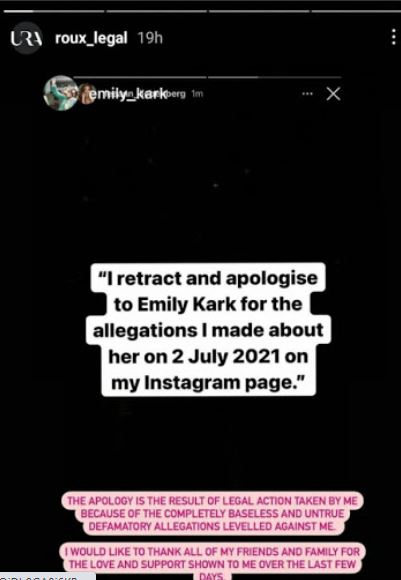
Task: Jump to the fourth story progress segment
Action: [356, 11]
